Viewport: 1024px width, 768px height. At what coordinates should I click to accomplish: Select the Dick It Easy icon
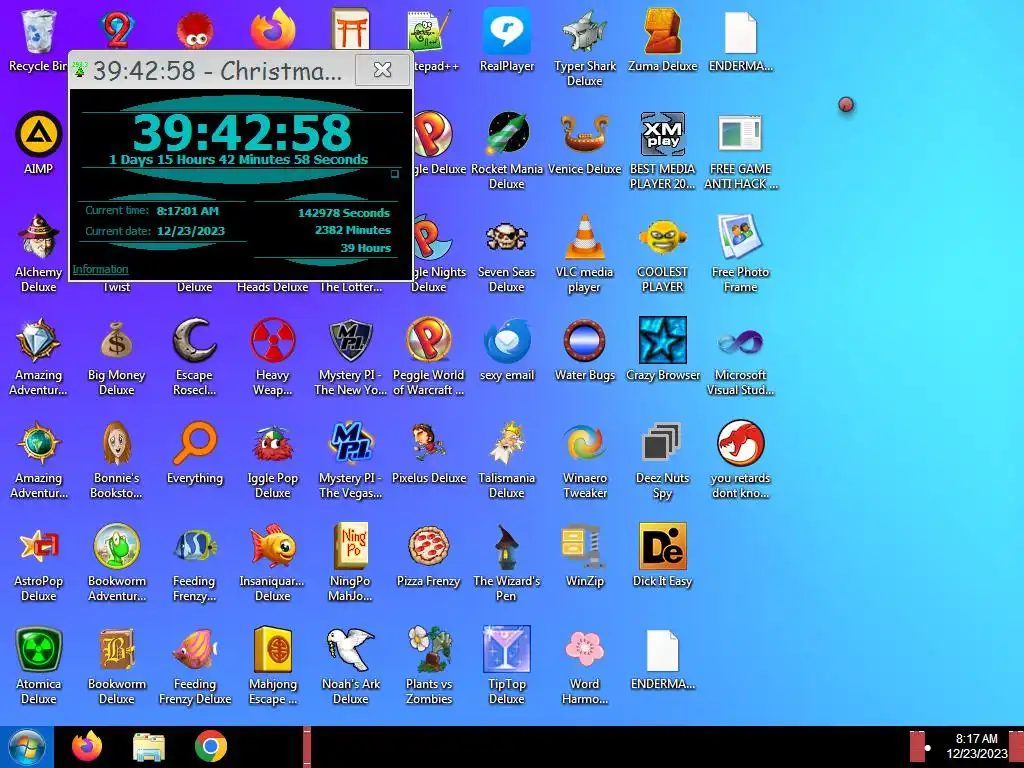point(662,546)
